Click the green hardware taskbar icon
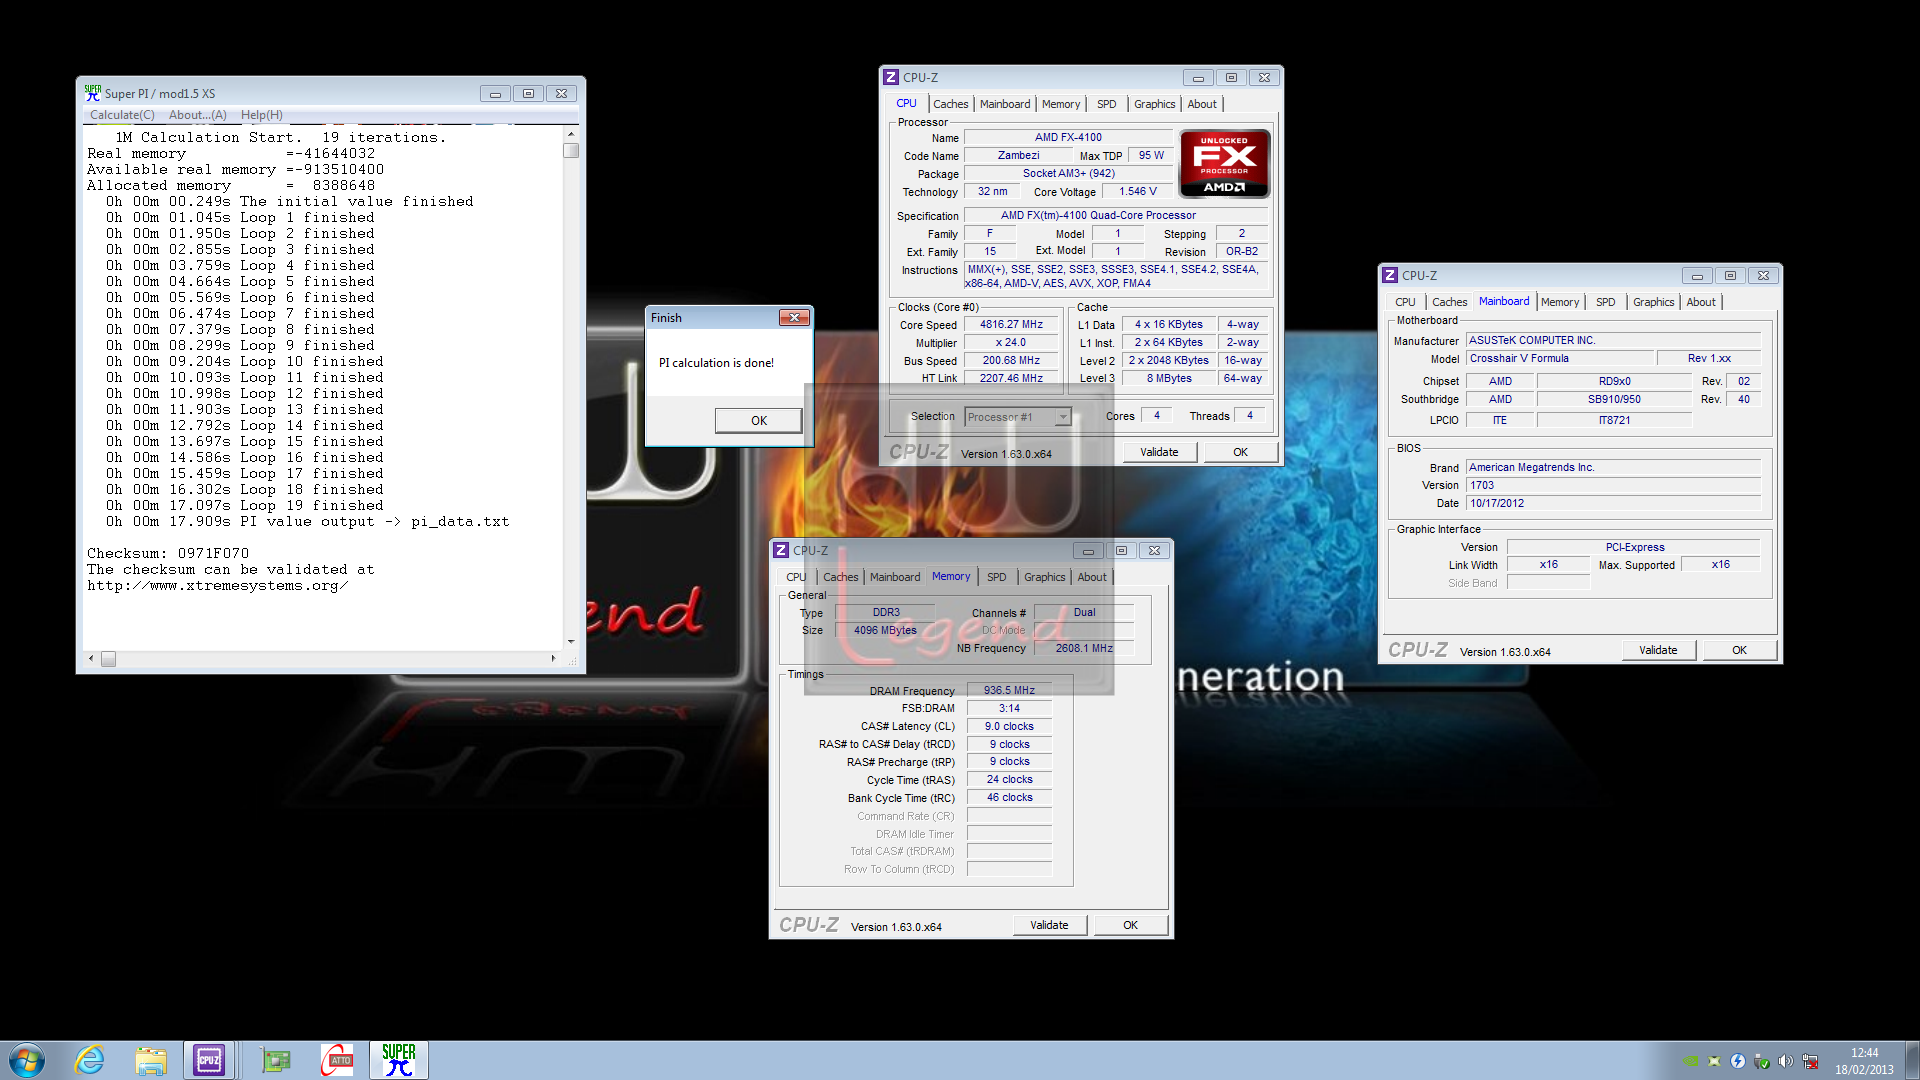The image size is (1920, 1080). [x=275, y=1060]
